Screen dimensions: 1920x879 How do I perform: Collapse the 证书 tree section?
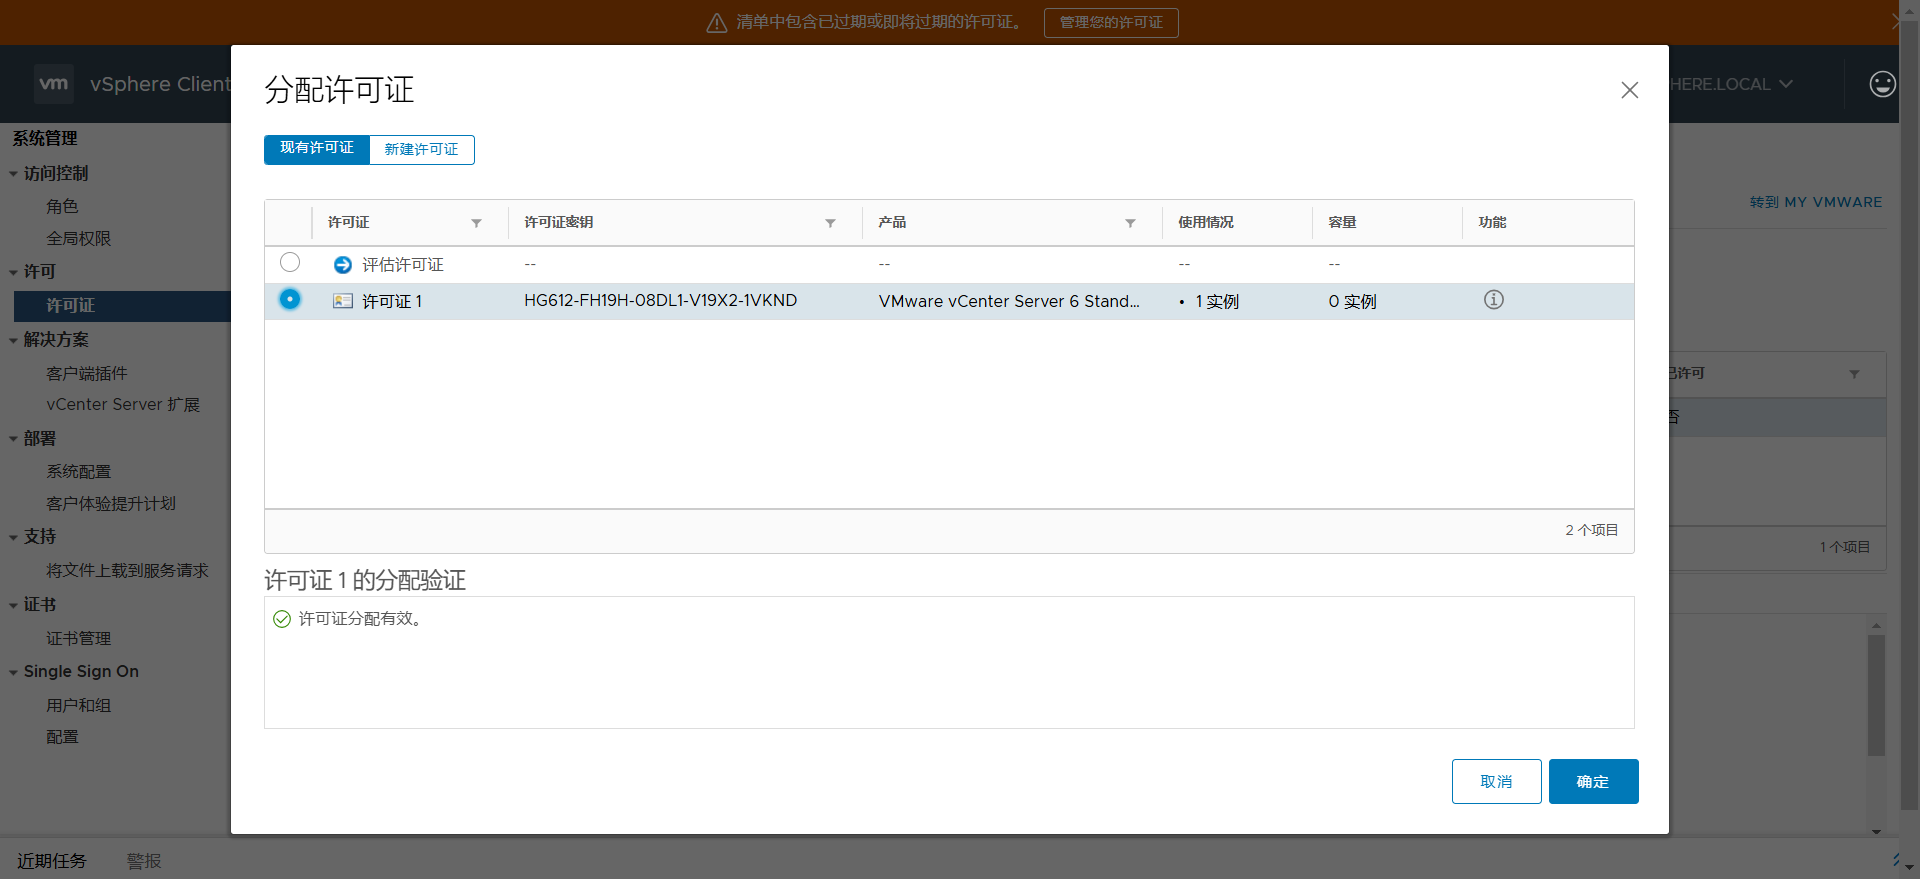click(13, 605)
